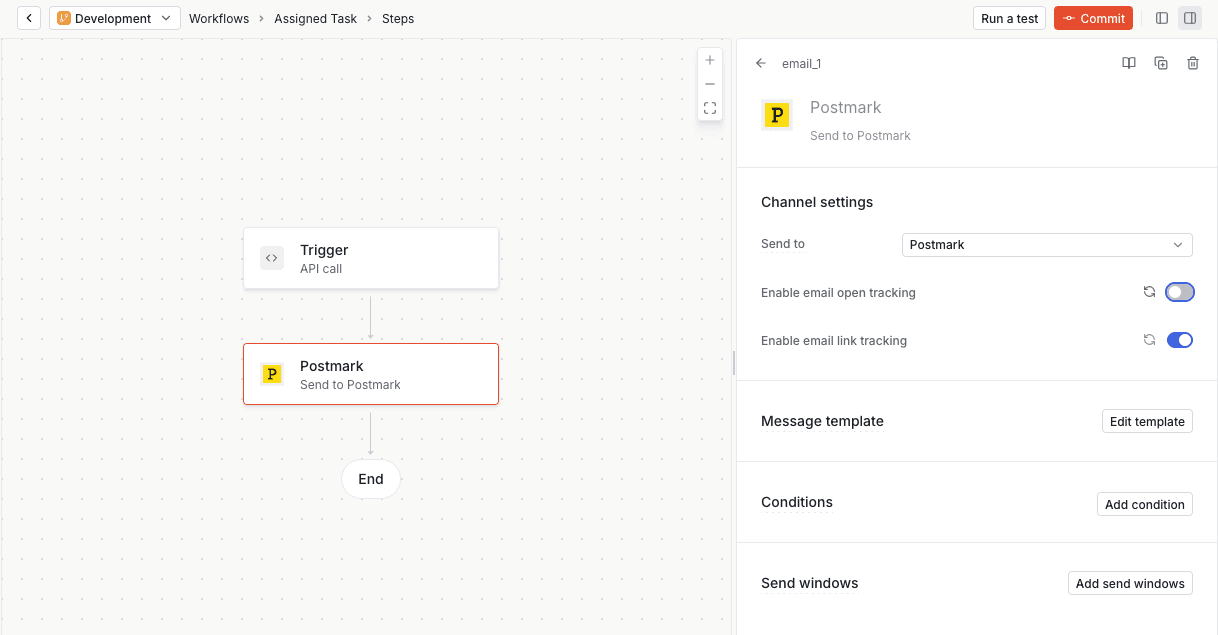
Task: Toggle the split-view panel icon top-right
Action: [1161, 17]
